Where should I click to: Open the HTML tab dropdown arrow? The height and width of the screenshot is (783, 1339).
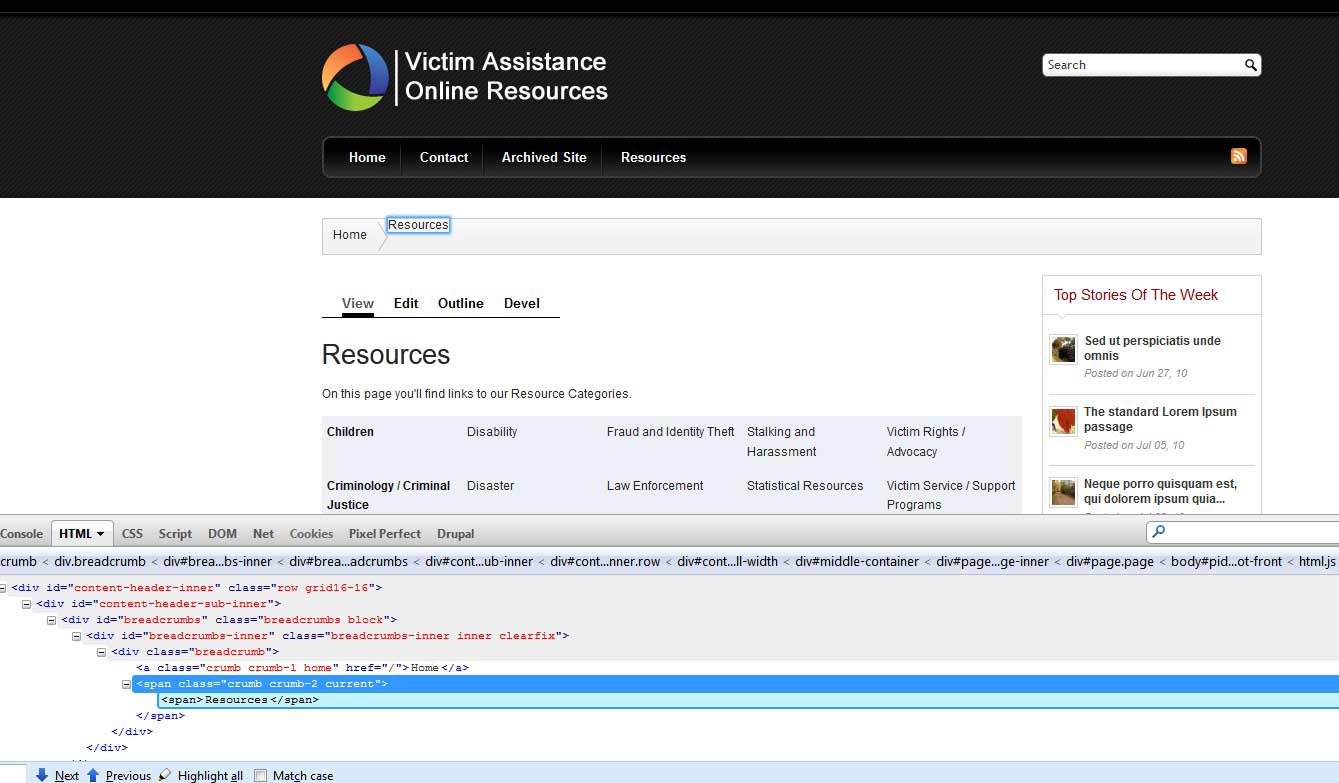(101, 534)
